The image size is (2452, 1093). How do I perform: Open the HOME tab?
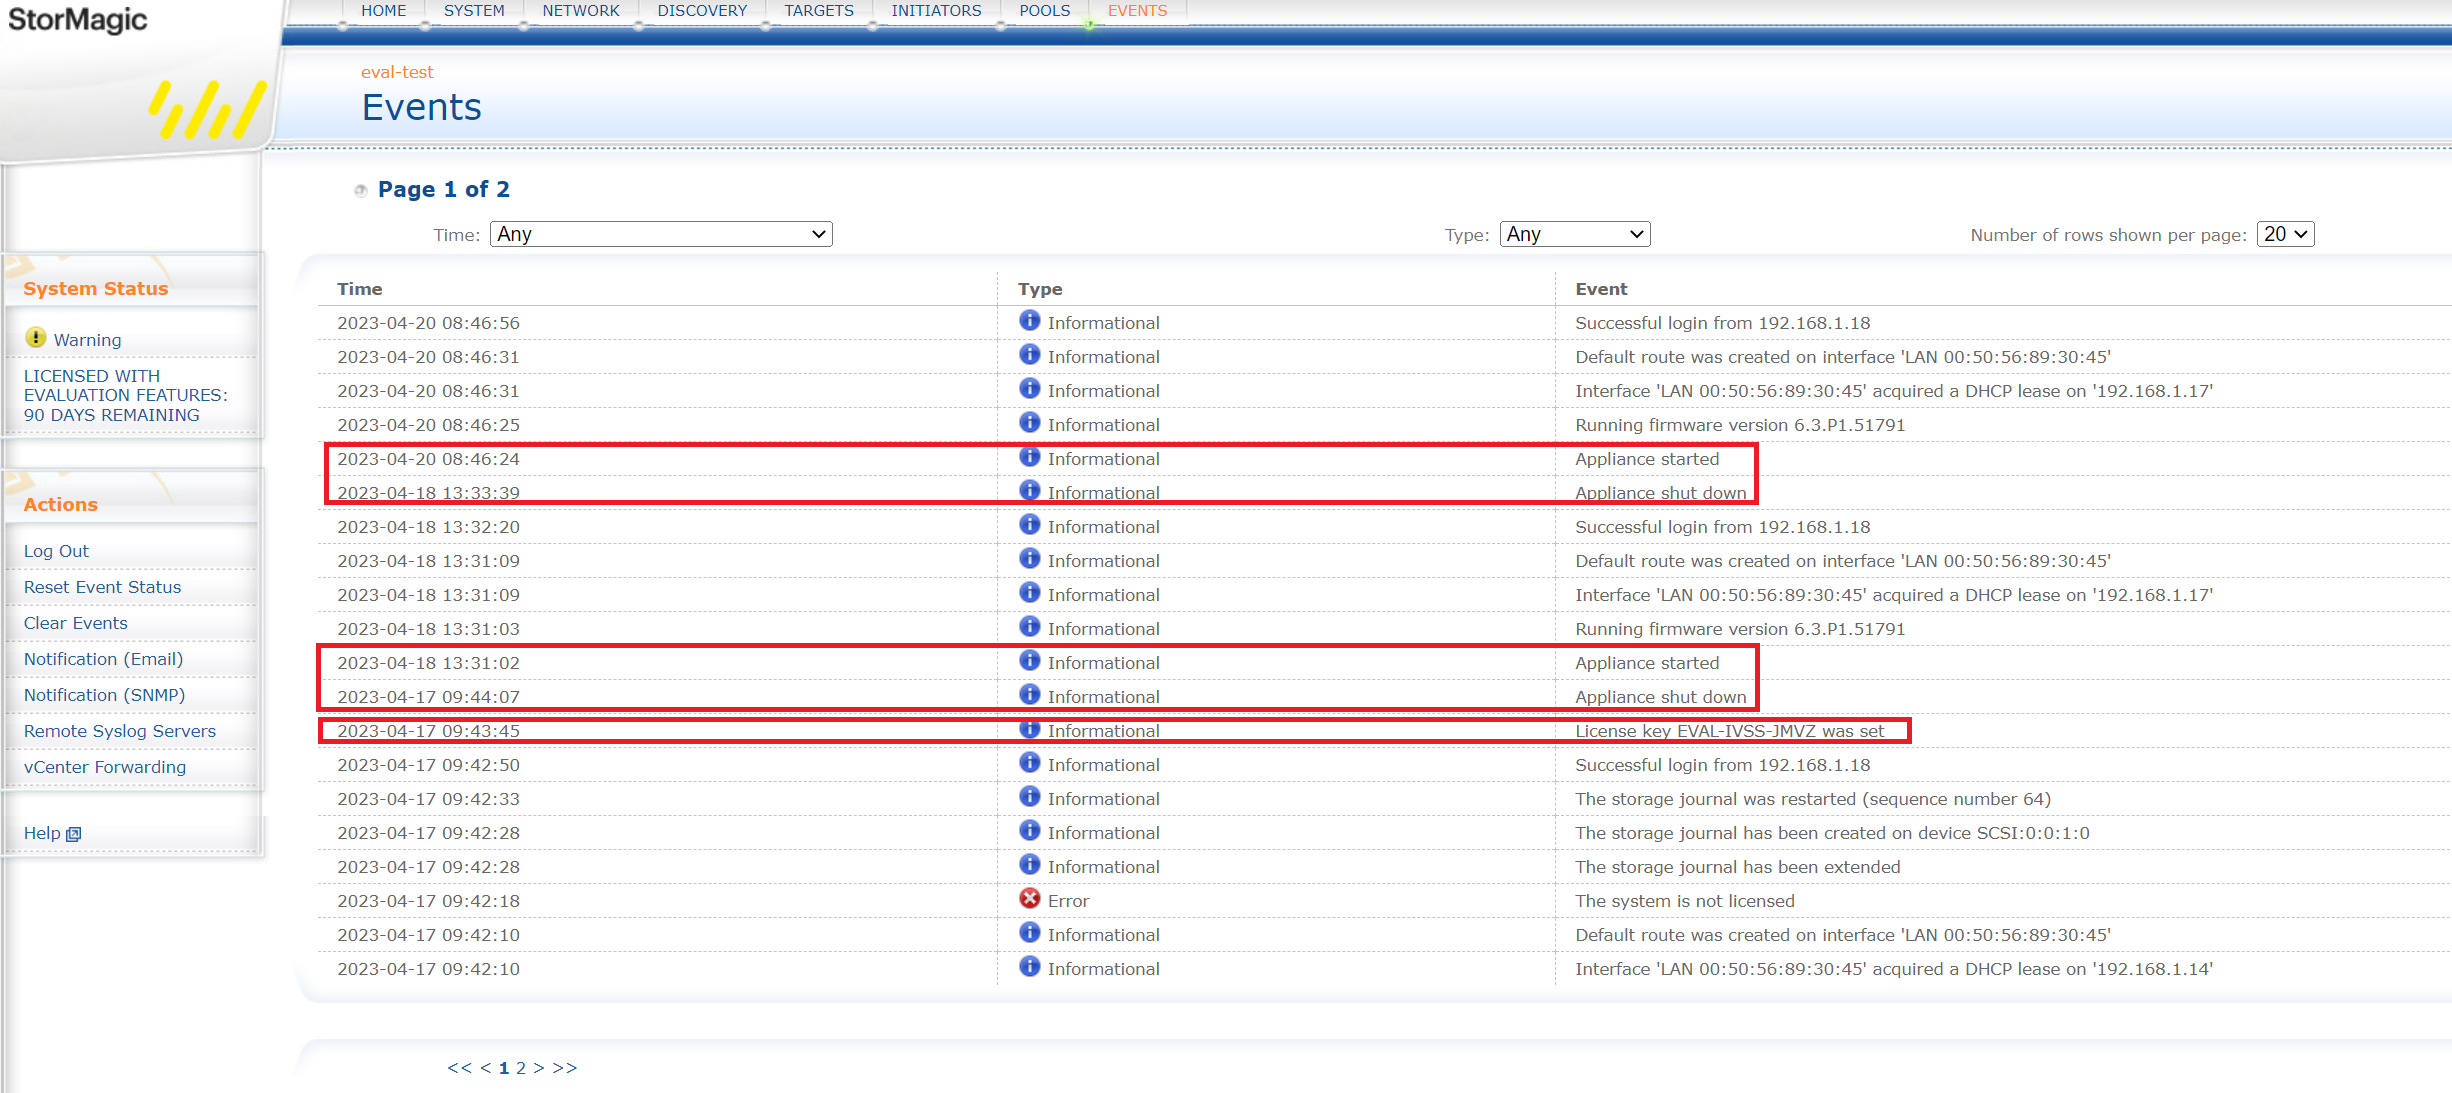click(384, 11)
